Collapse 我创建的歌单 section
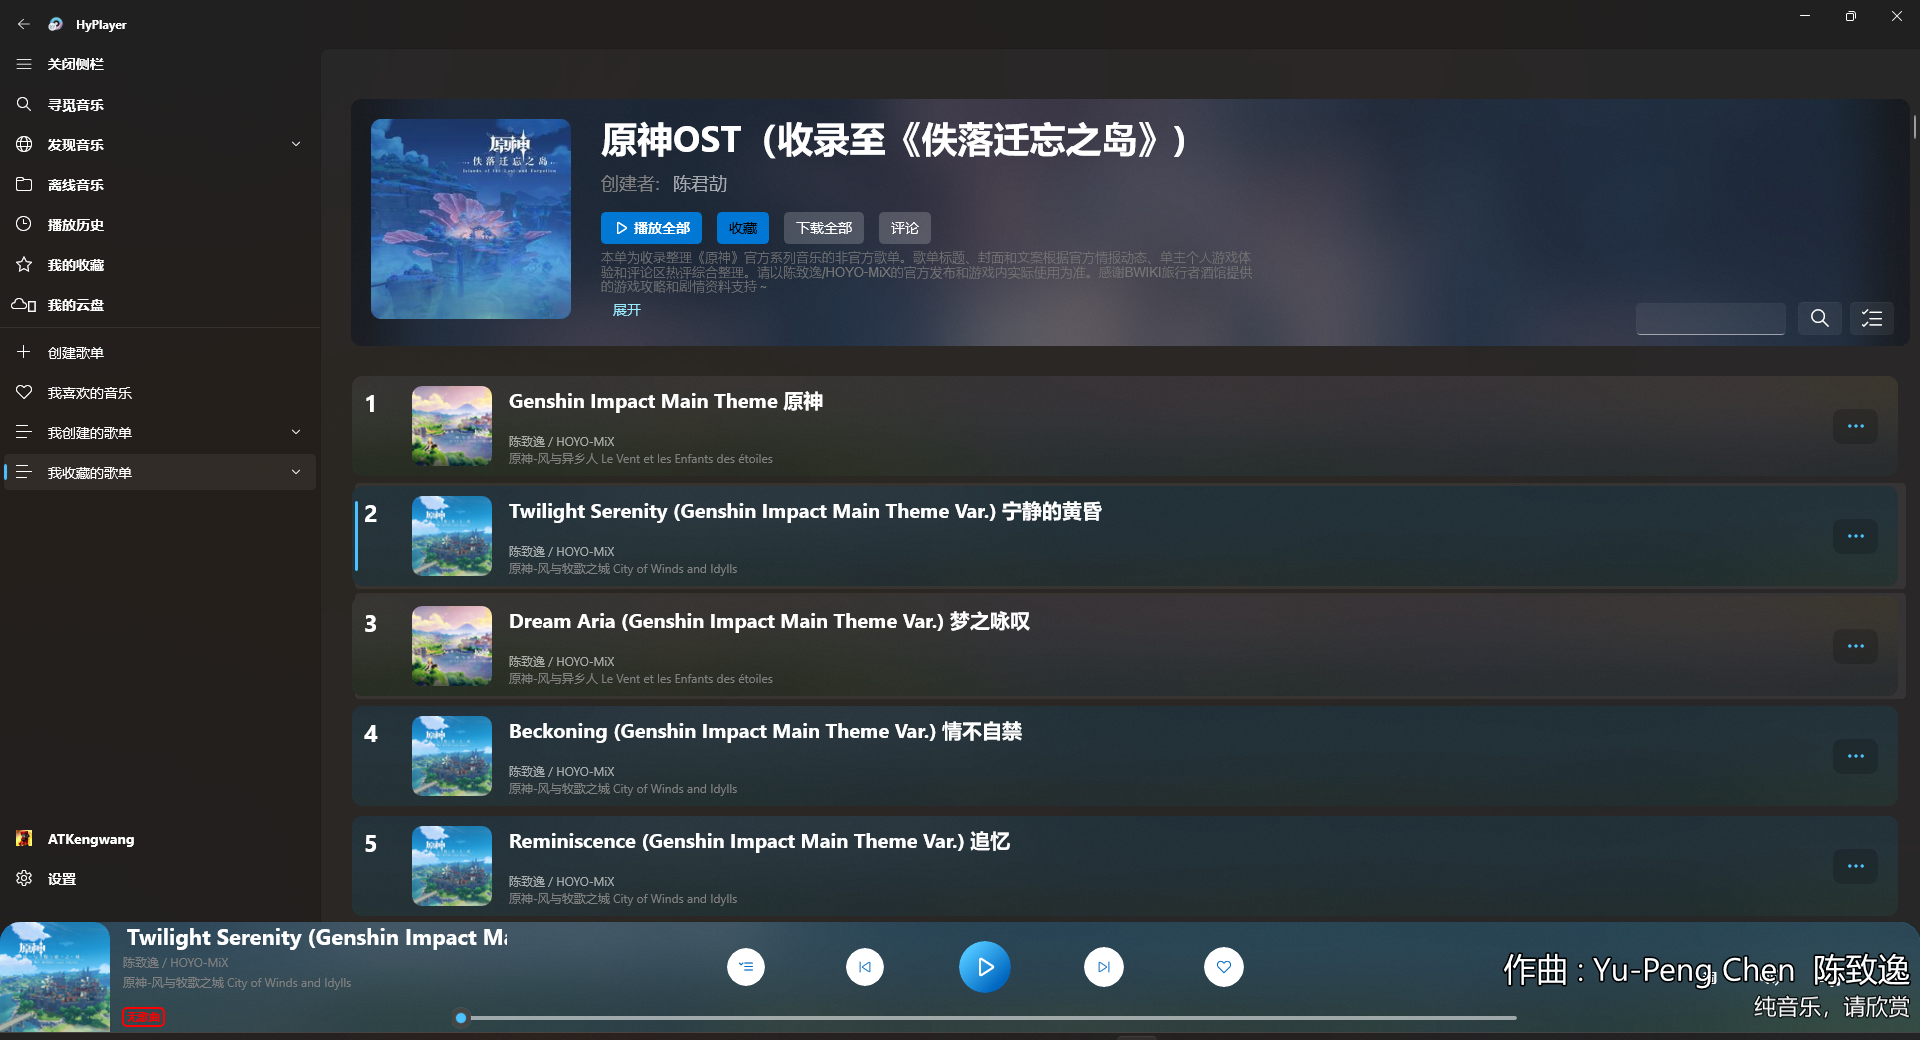The width and height of the screenshot is (1920, 1040). [x=296, y=432]
